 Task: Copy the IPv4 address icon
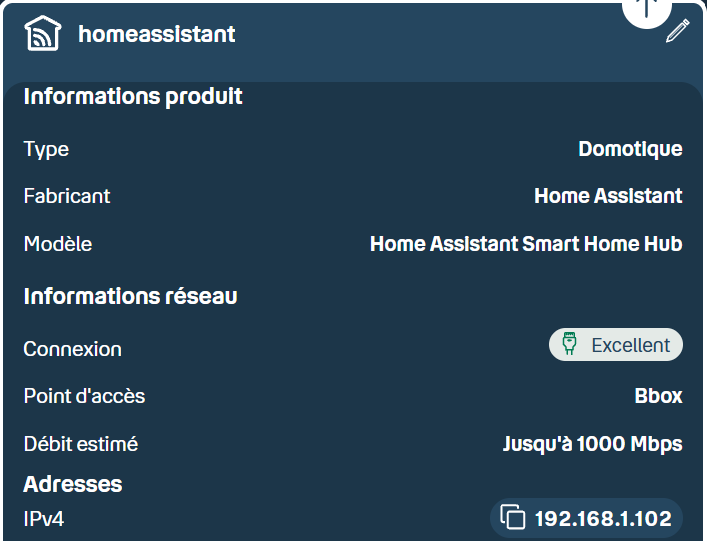click(513, 516)
